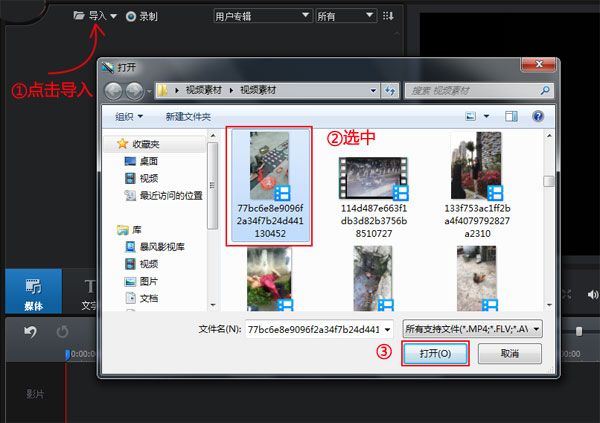Select video file 114d487e663f1db3d82b3756b8510727
The image size is (600, 423).
374,197
